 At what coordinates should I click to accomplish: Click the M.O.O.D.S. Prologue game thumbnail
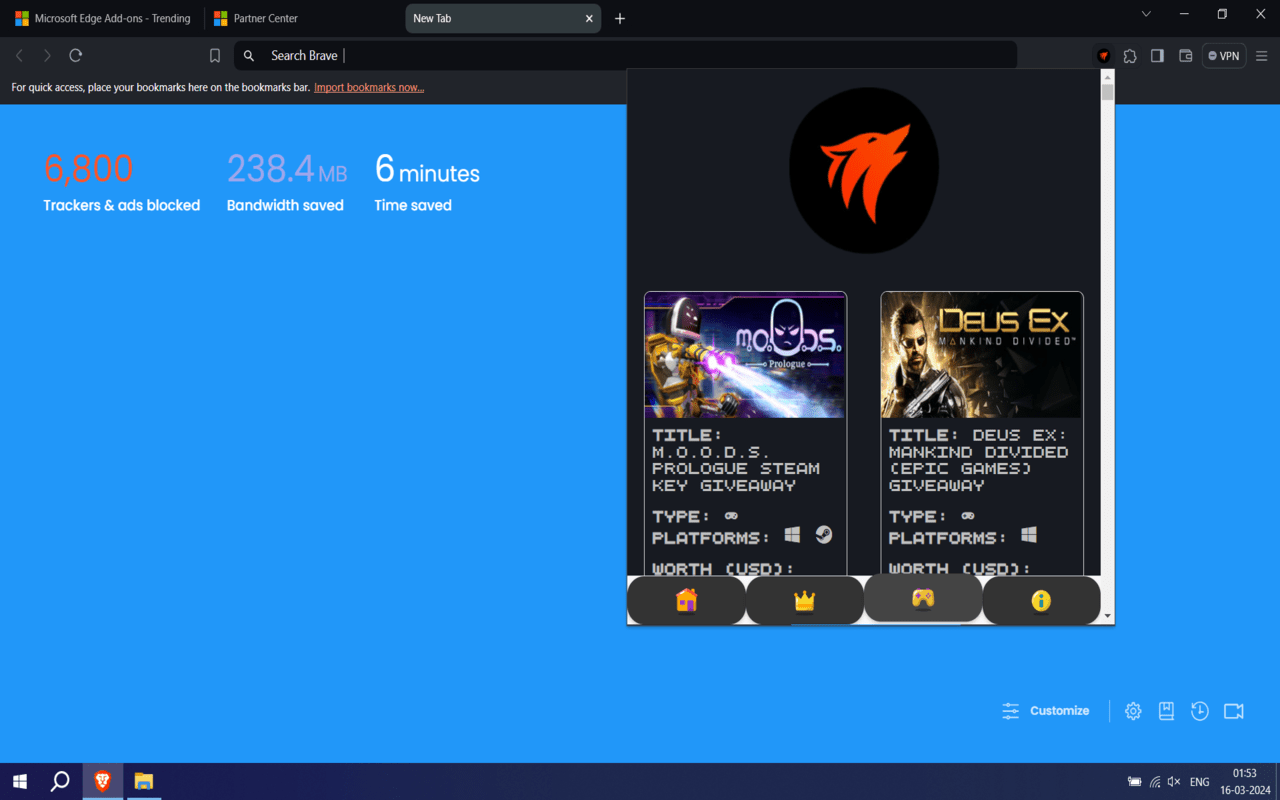click(745, 355)
